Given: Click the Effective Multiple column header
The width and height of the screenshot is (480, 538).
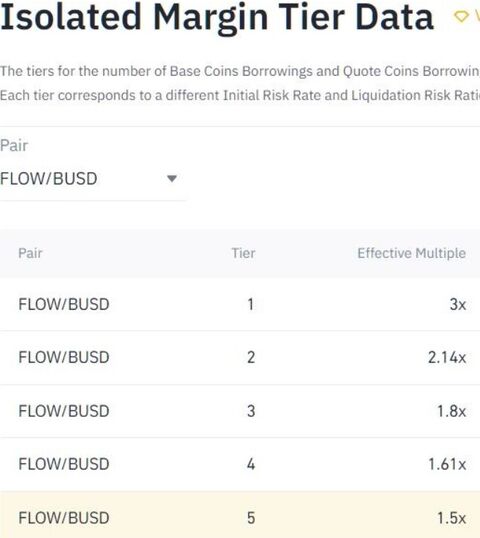Looking at the screenshot, I should pos(411,253).
